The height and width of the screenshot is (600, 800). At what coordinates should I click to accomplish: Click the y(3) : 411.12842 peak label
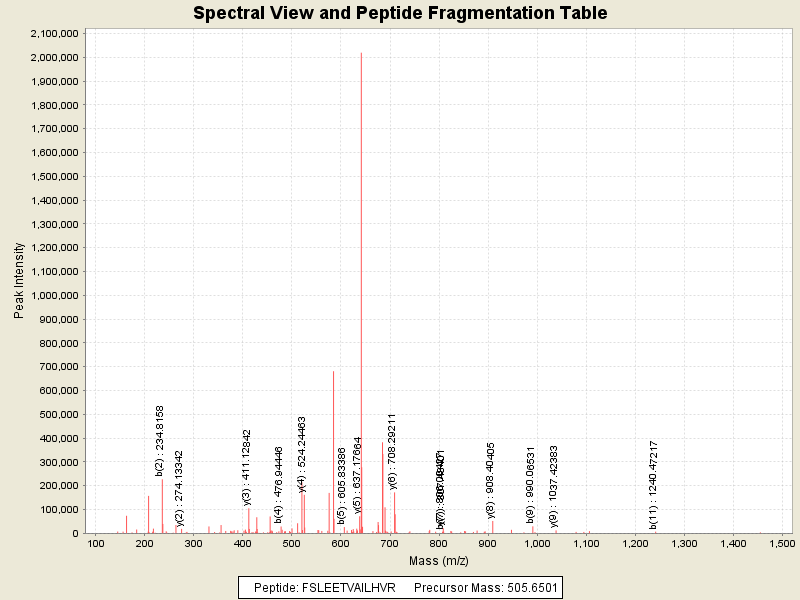(x=247, y=467)
